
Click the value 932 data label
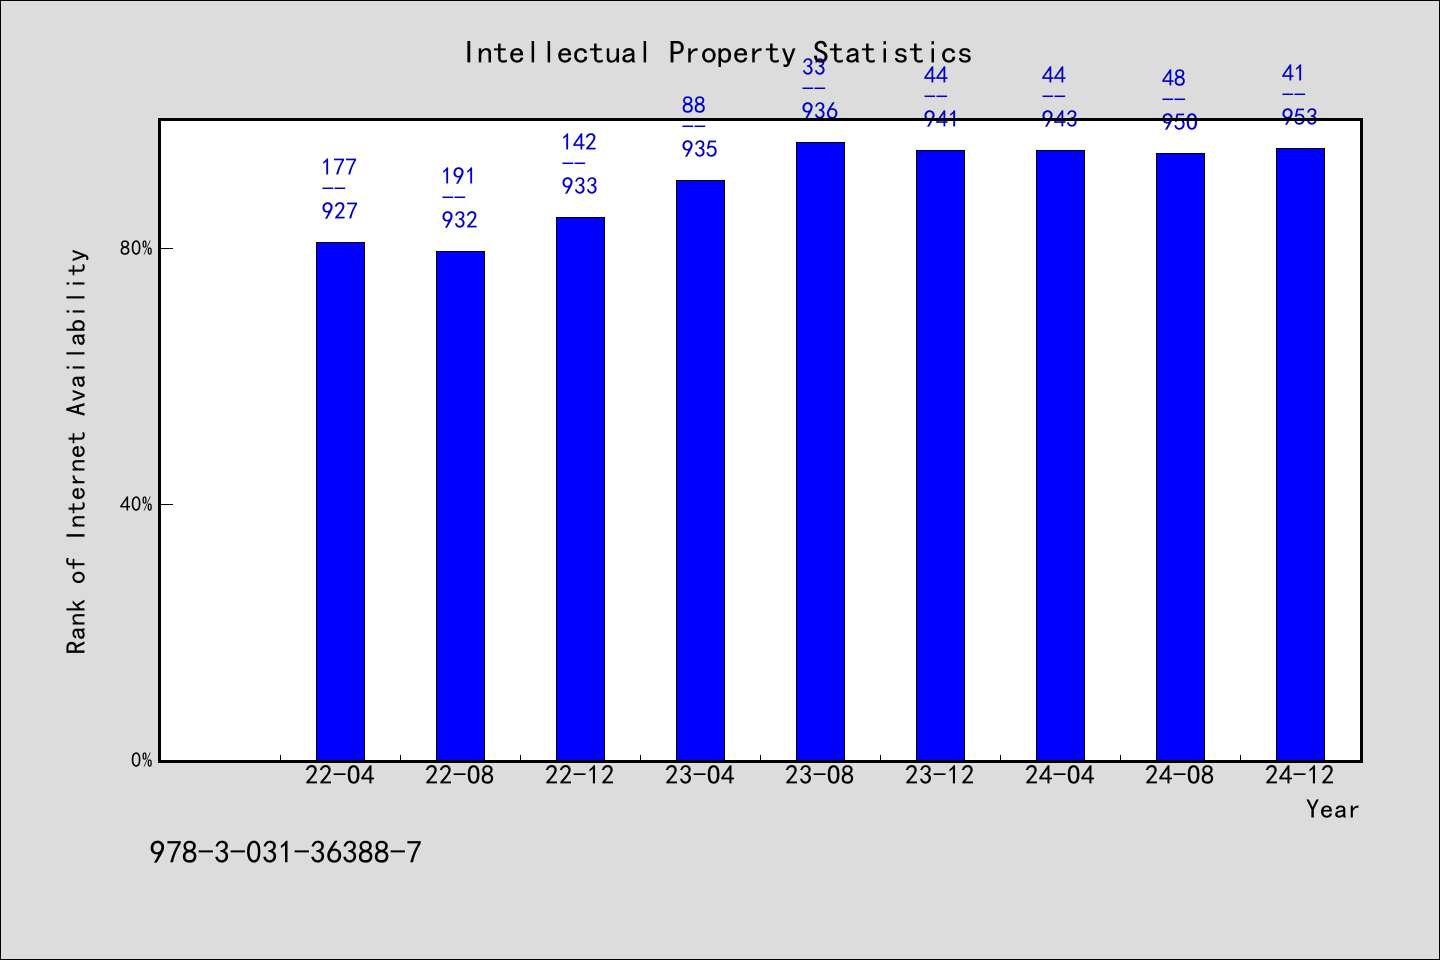460,220
